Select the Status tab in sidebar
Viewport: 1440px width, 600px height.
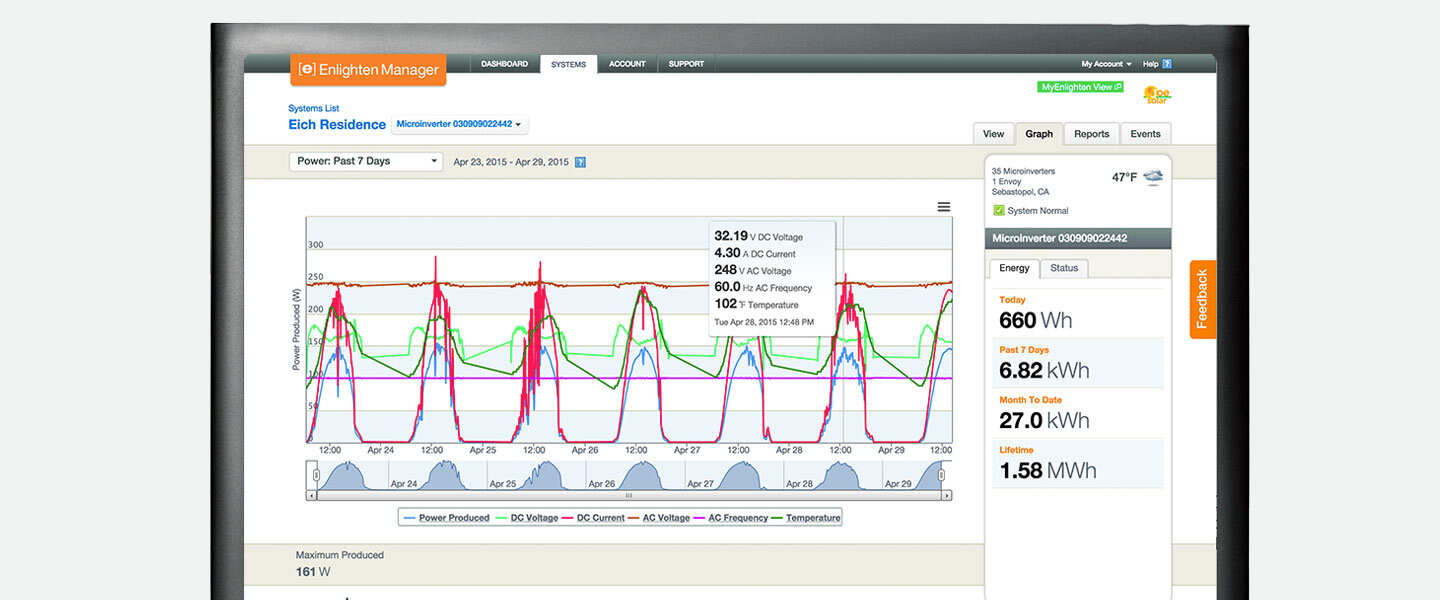1064,268
